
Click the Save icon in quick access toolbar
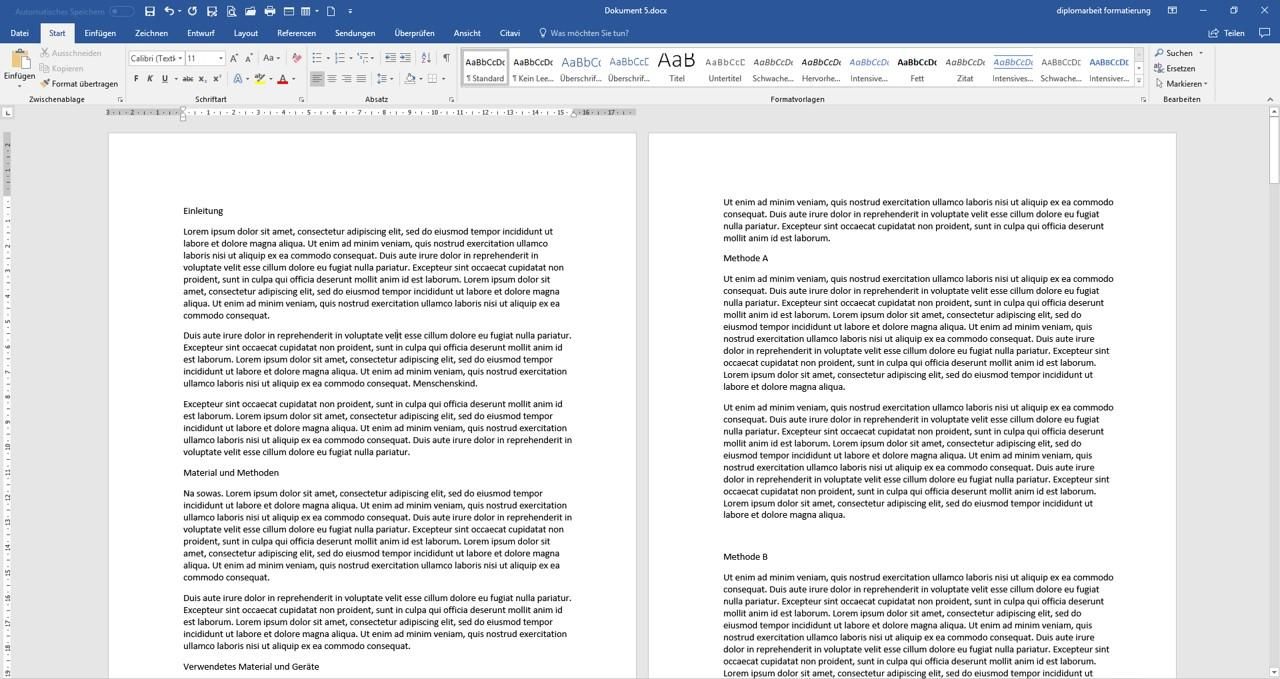click(149, 11)
